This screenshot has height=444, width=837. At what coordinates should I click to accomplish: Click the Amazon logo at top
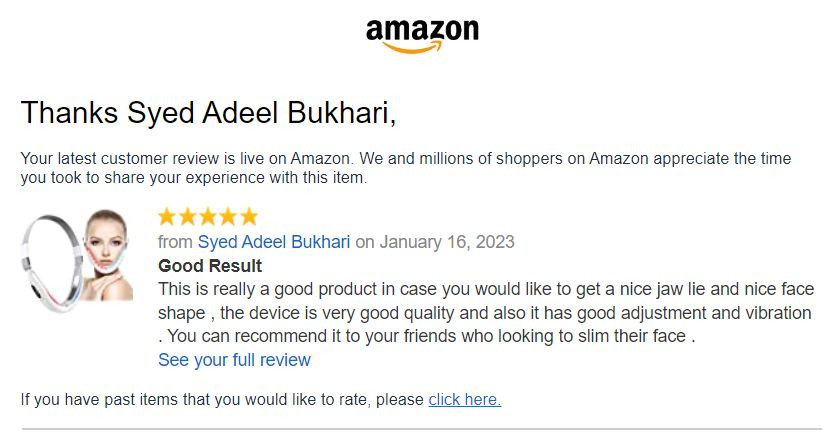click(422, 36)
